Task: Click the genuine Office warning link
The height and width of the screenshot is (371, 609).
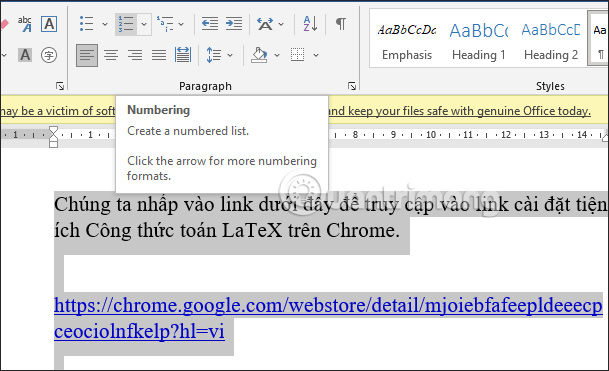Action: point(459,111)
